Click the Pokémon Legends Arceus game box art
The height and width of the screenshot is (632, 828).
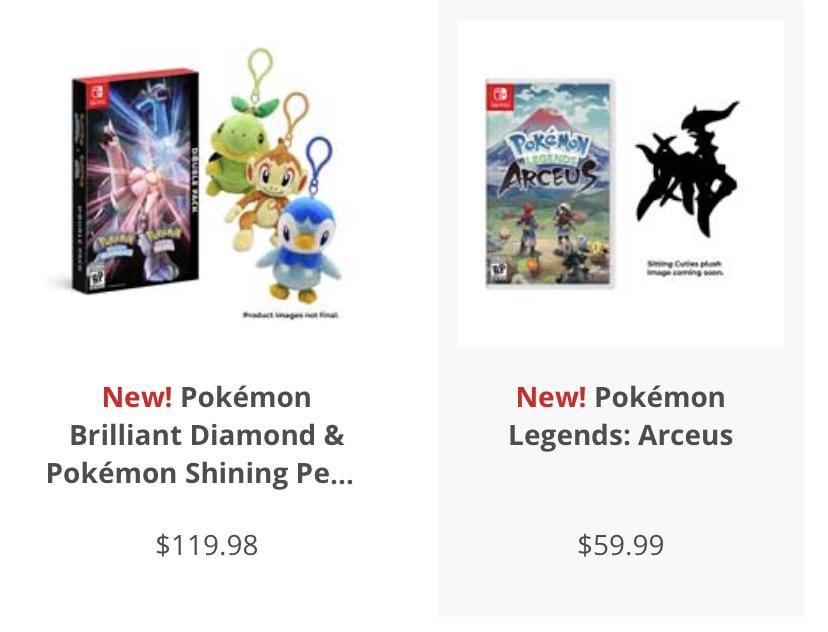click(549, 183)
